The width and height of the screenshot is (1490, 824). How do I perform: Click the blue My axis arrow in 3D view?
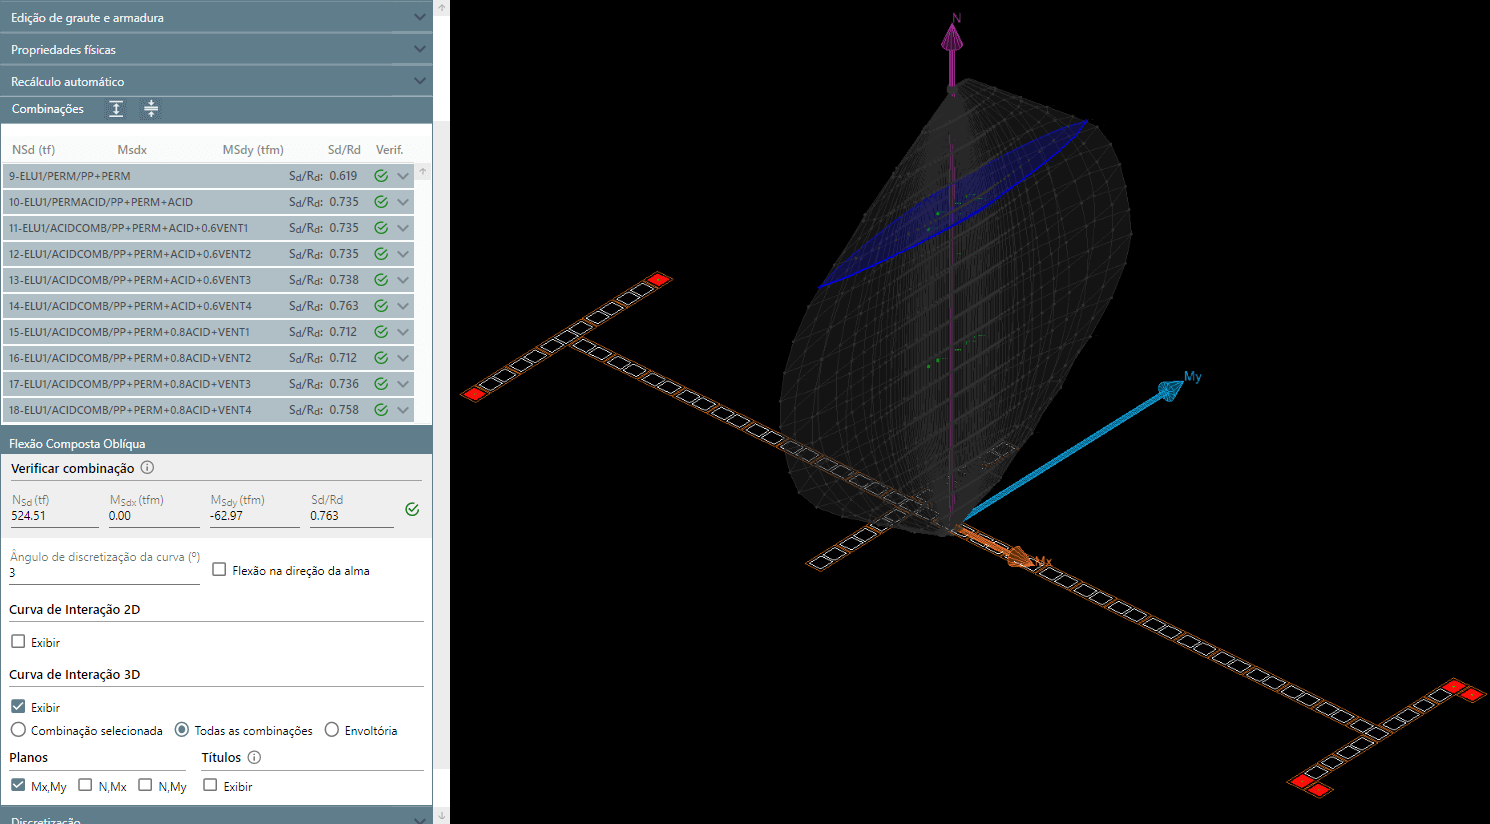click(x=1168, y=389)
